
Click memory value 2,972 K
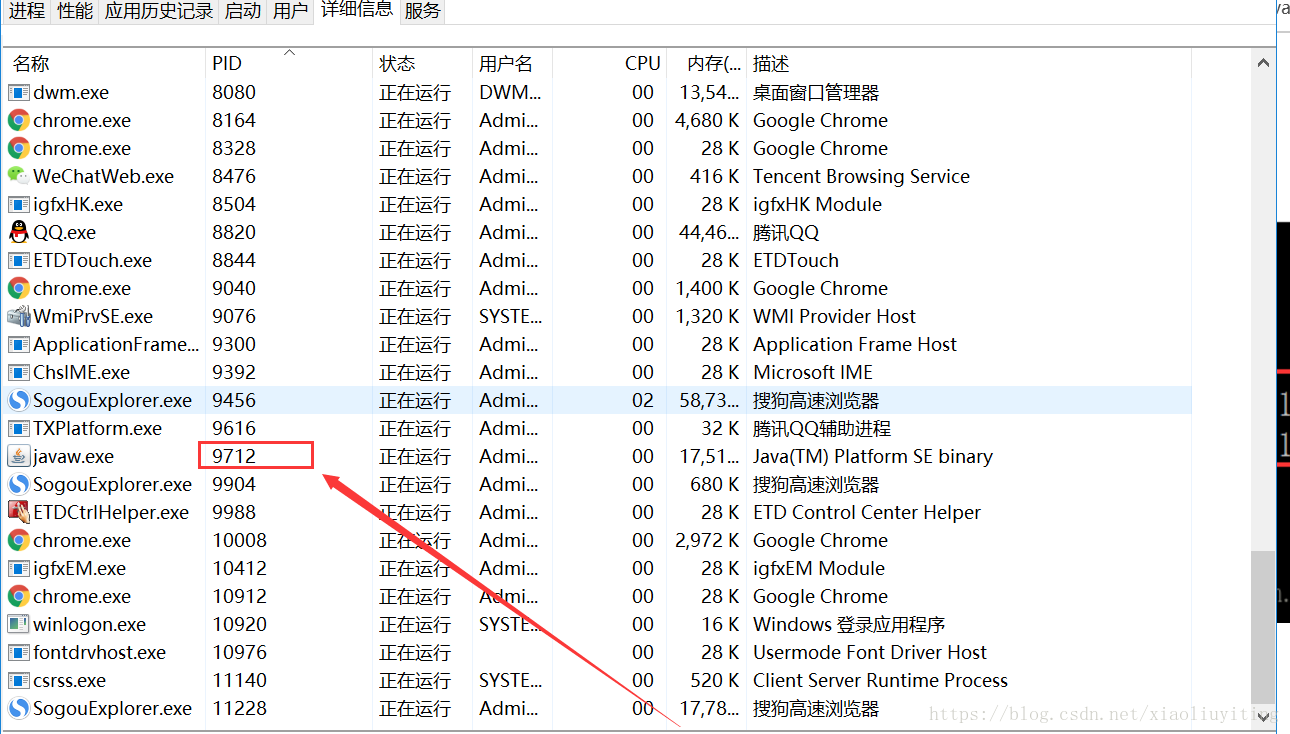click(707, 540)
